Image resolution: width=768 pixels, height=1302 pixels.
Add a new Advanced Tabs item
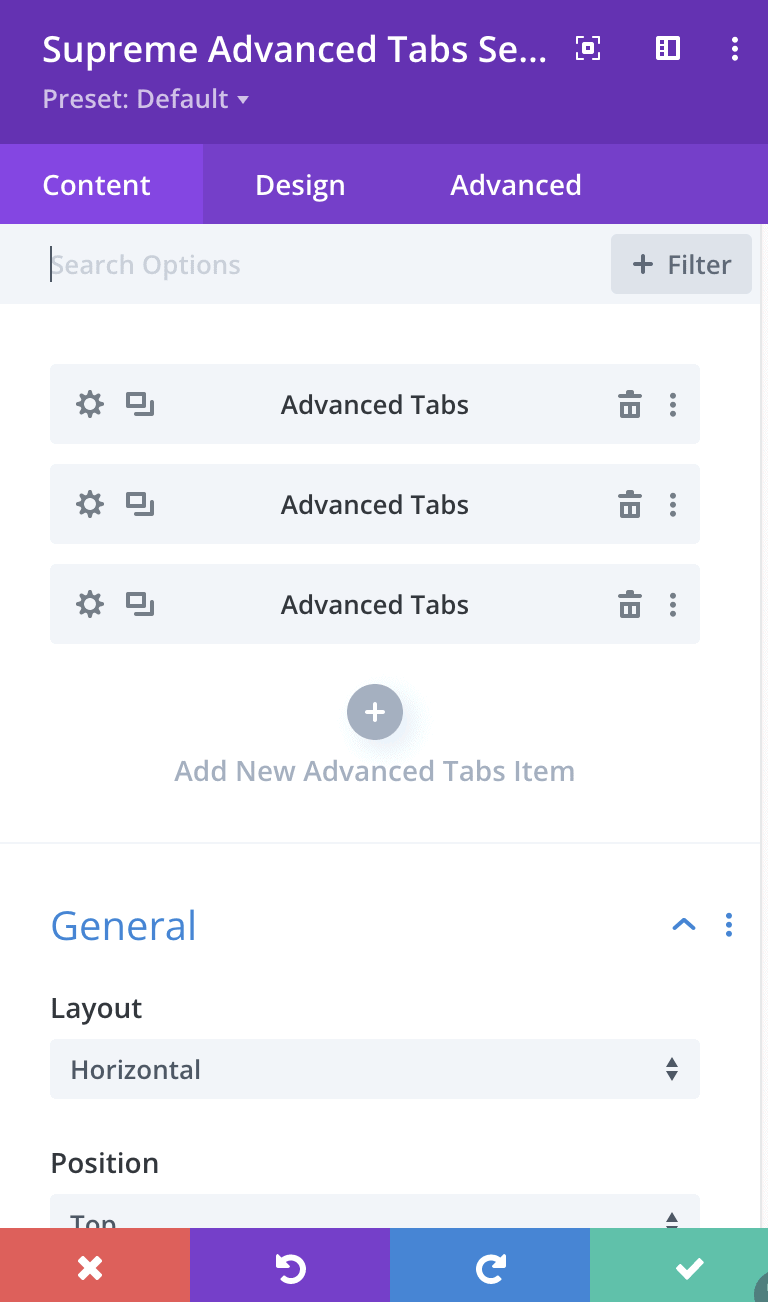click(x=375, y=712)
